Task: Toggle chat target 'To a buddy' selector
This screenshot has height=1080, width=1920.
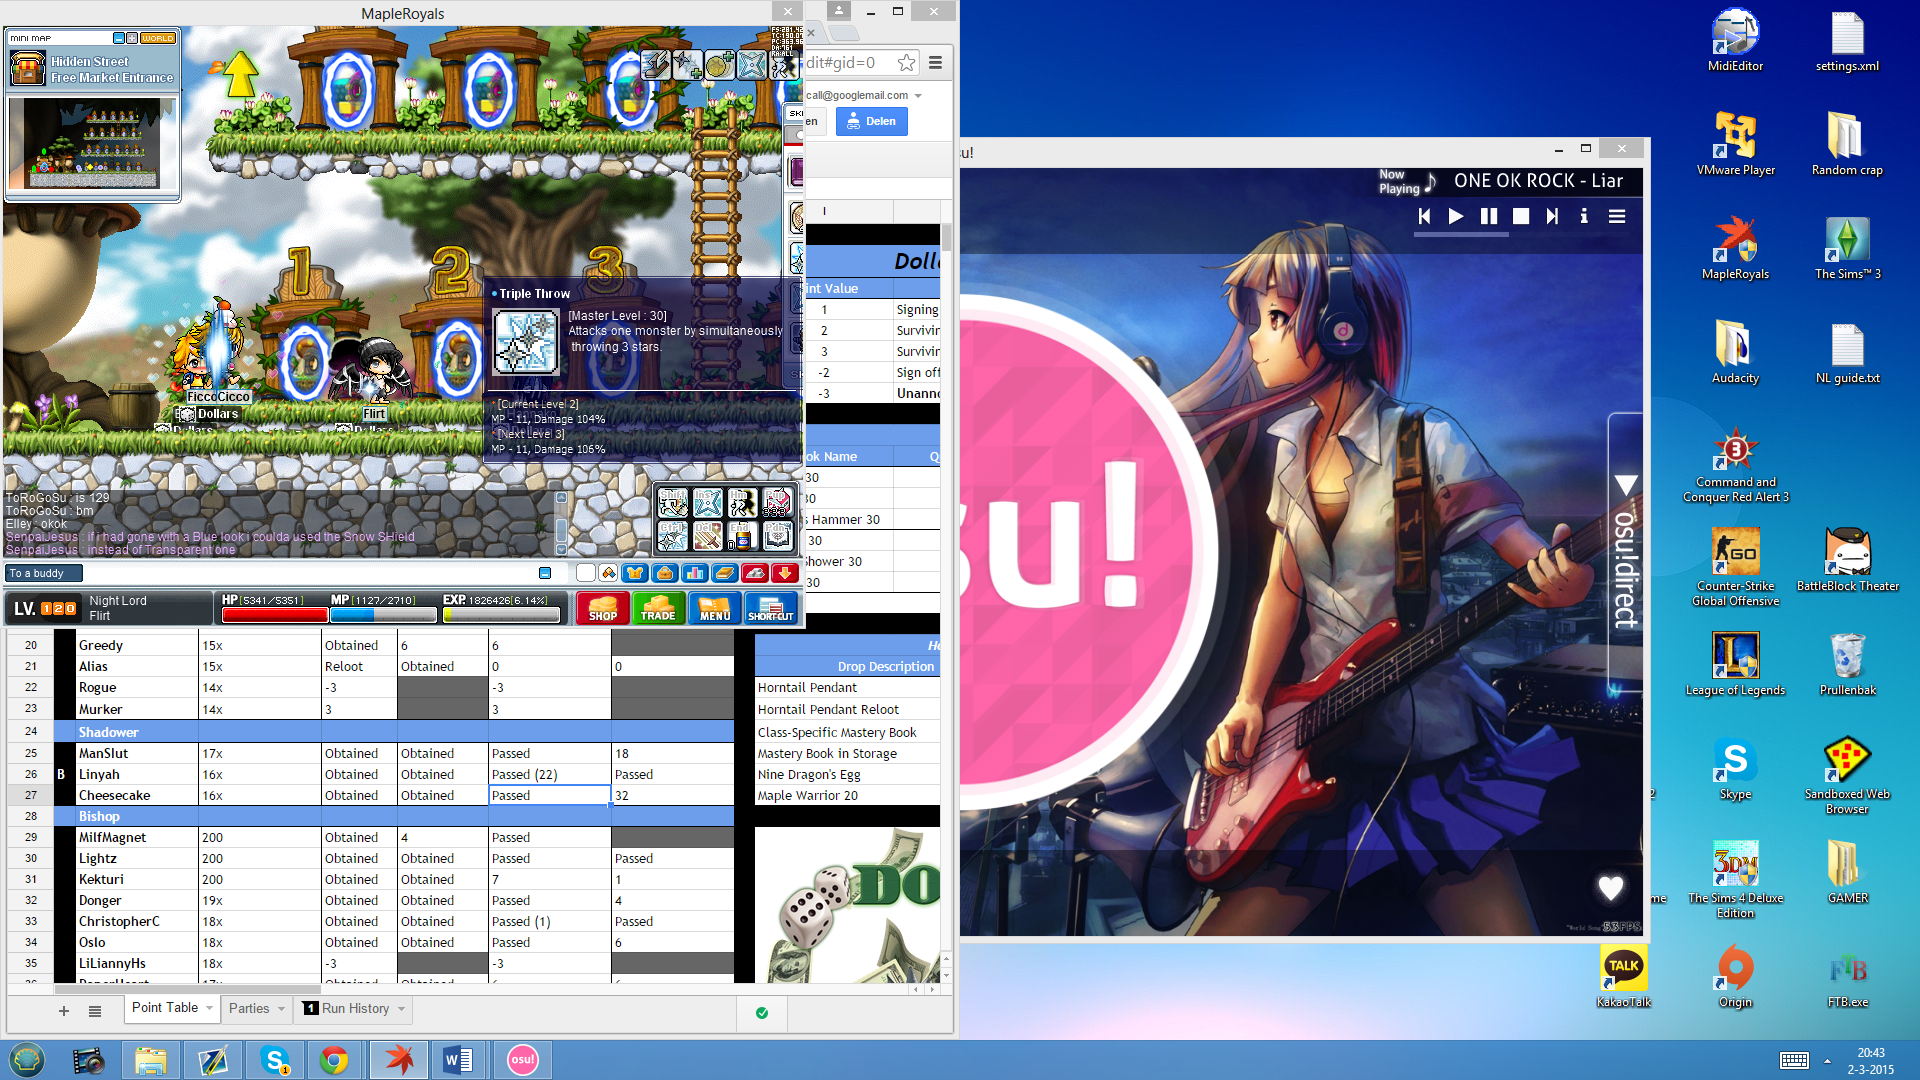Action: click(x=44, y=573)
